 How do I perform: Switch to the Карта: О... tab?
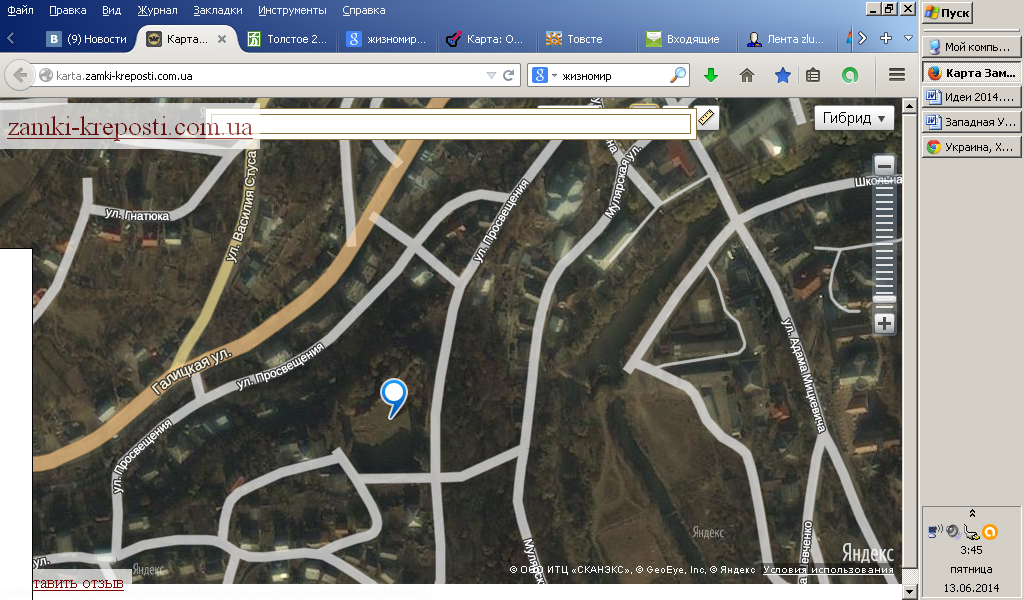coord(485,39)
